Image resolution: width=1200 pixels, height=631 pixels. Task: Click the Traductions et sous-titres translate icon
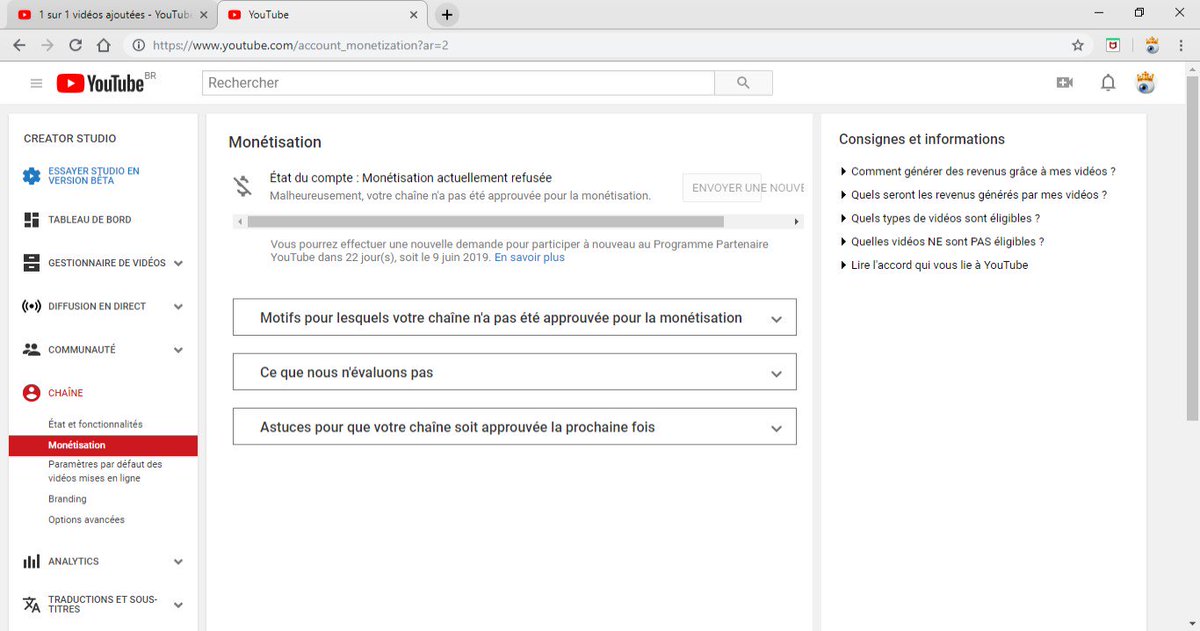[x=31, y=605]
